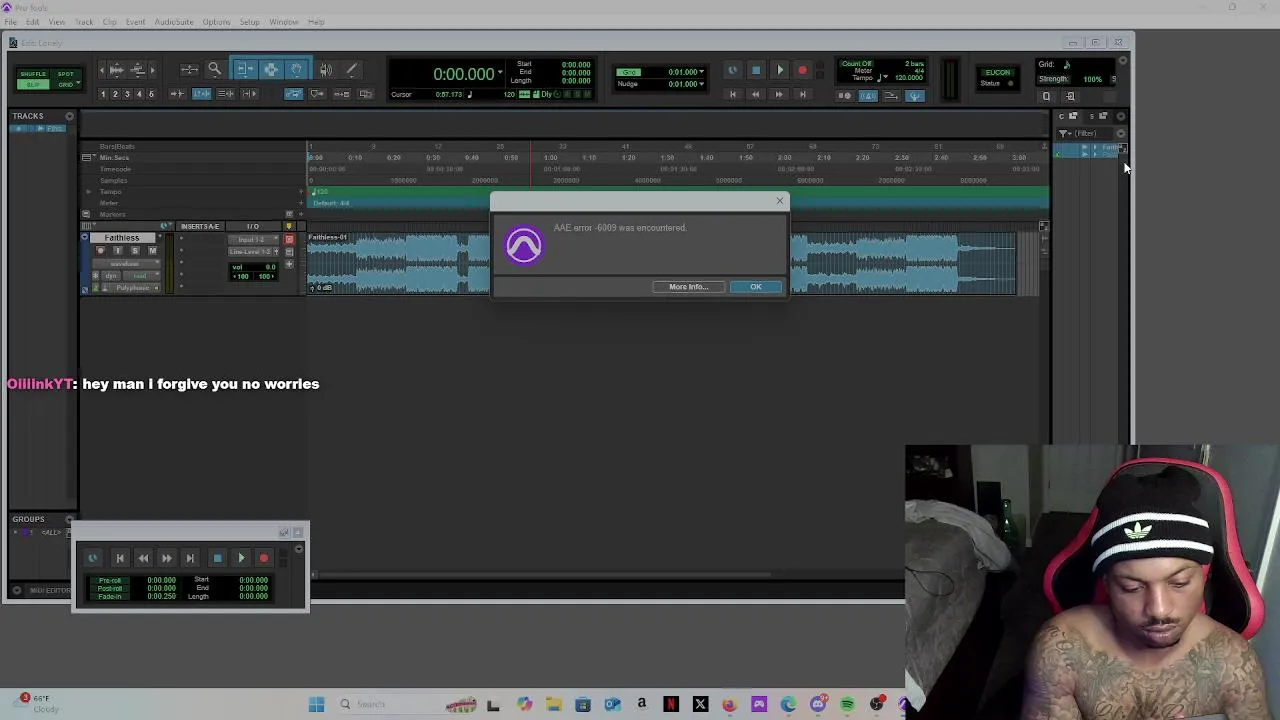
Task: Open Nudge value dropdown
Action: click(x=701, y=84)
